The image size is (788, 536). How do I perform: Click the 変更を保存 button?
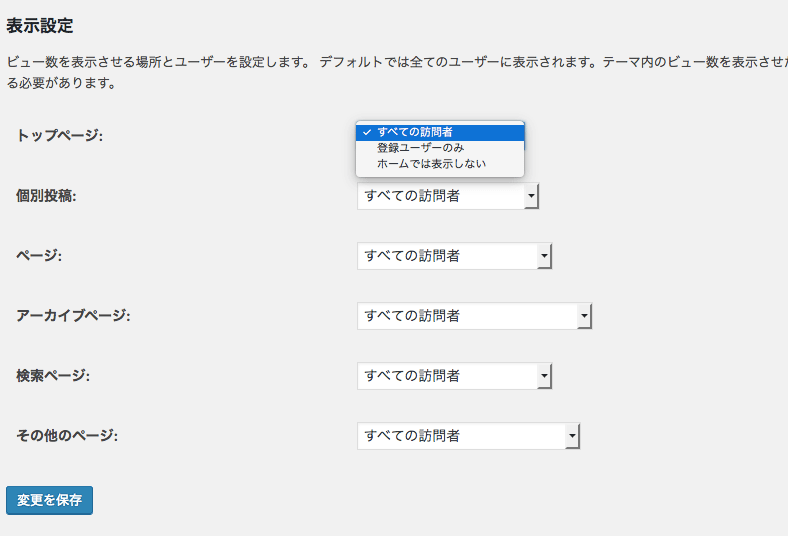tap(49, 500)
